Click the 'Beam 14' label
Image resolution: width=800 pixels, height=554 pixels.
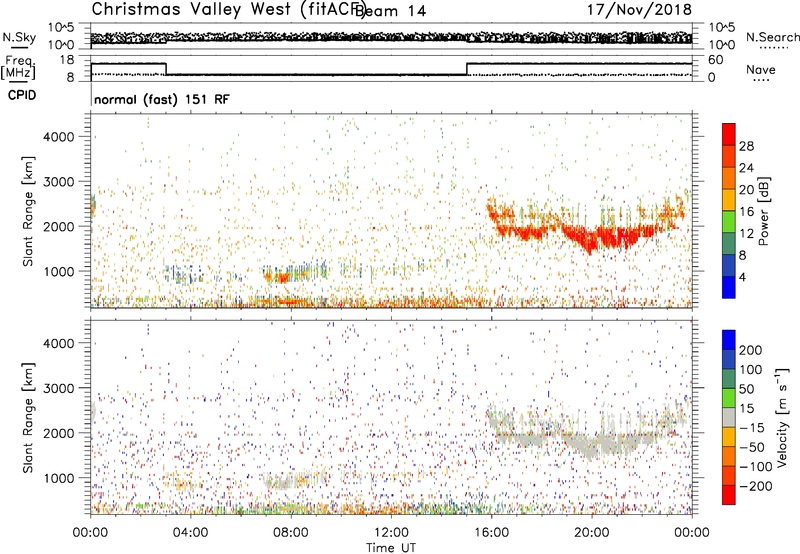tap(389, 11)
